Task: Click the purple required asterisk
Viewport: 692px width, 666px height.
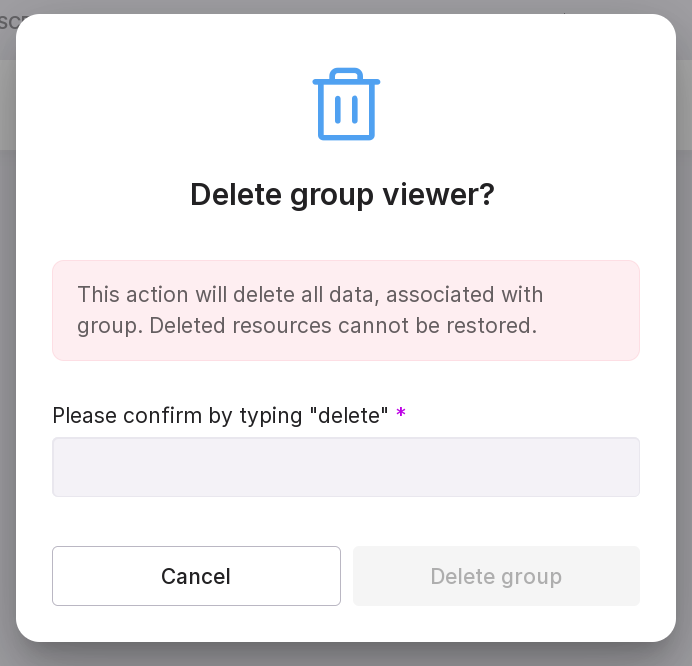Action: (401, 415)
